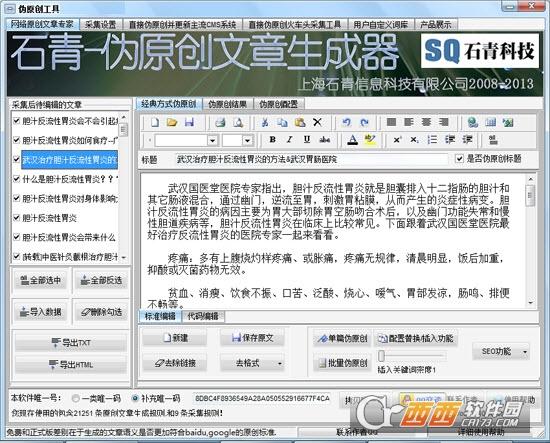
Task: Click 导出HTML button
Action: 71,365
